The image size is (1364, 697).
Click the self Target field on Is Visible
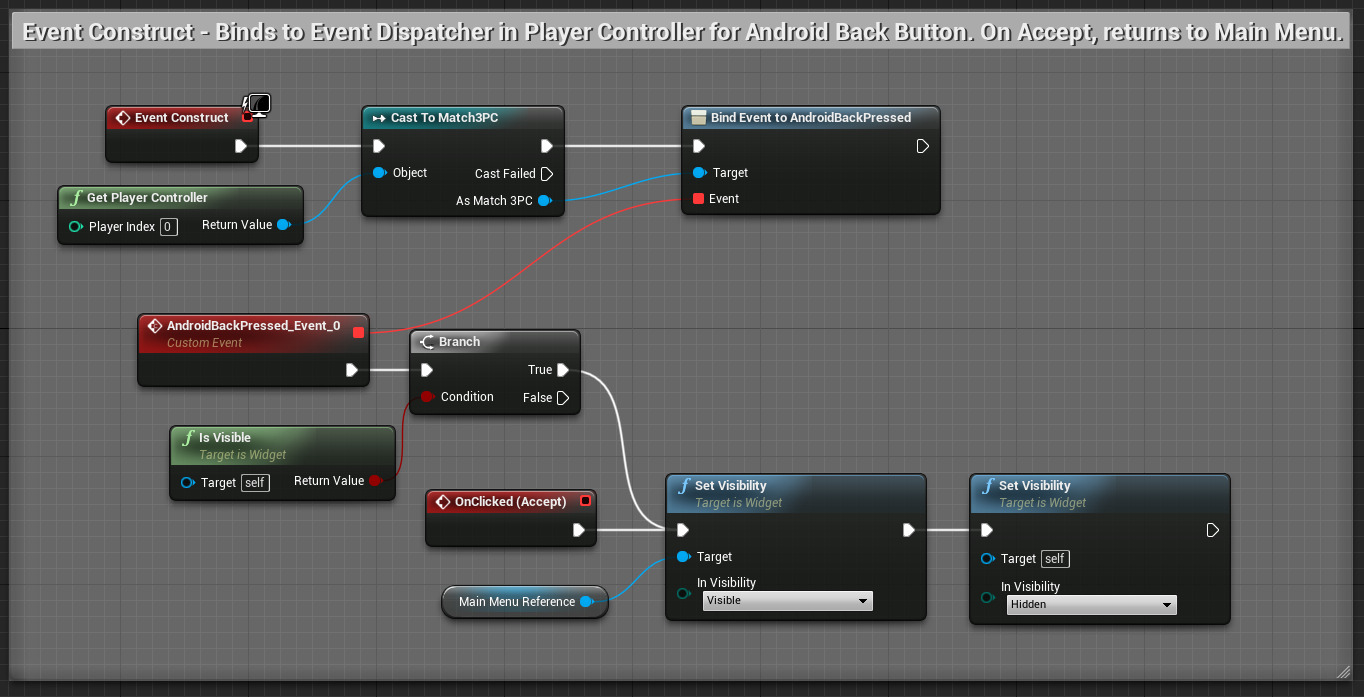click(x=255, y=482)
